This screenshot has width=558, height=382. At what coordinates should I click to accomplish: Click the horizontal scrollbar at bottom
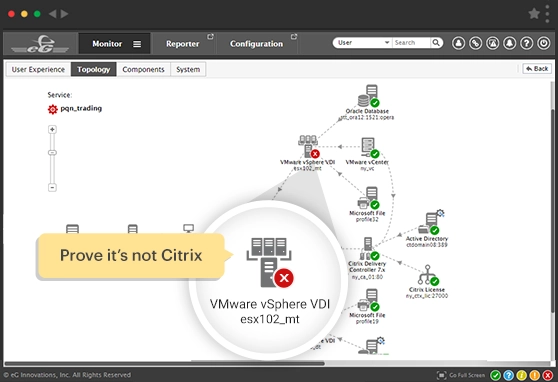pos(164,363)
